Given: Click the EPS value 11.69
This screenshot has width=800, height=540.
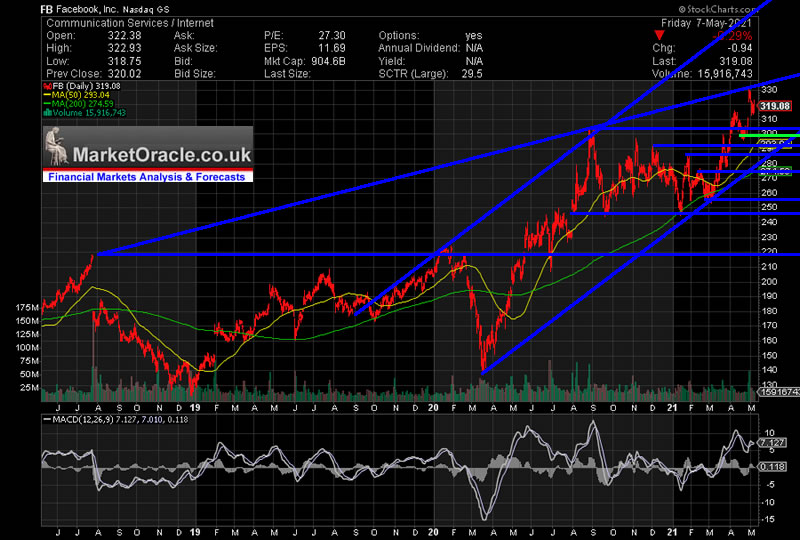Looking at the screenshot, I should tap(332, 48).
